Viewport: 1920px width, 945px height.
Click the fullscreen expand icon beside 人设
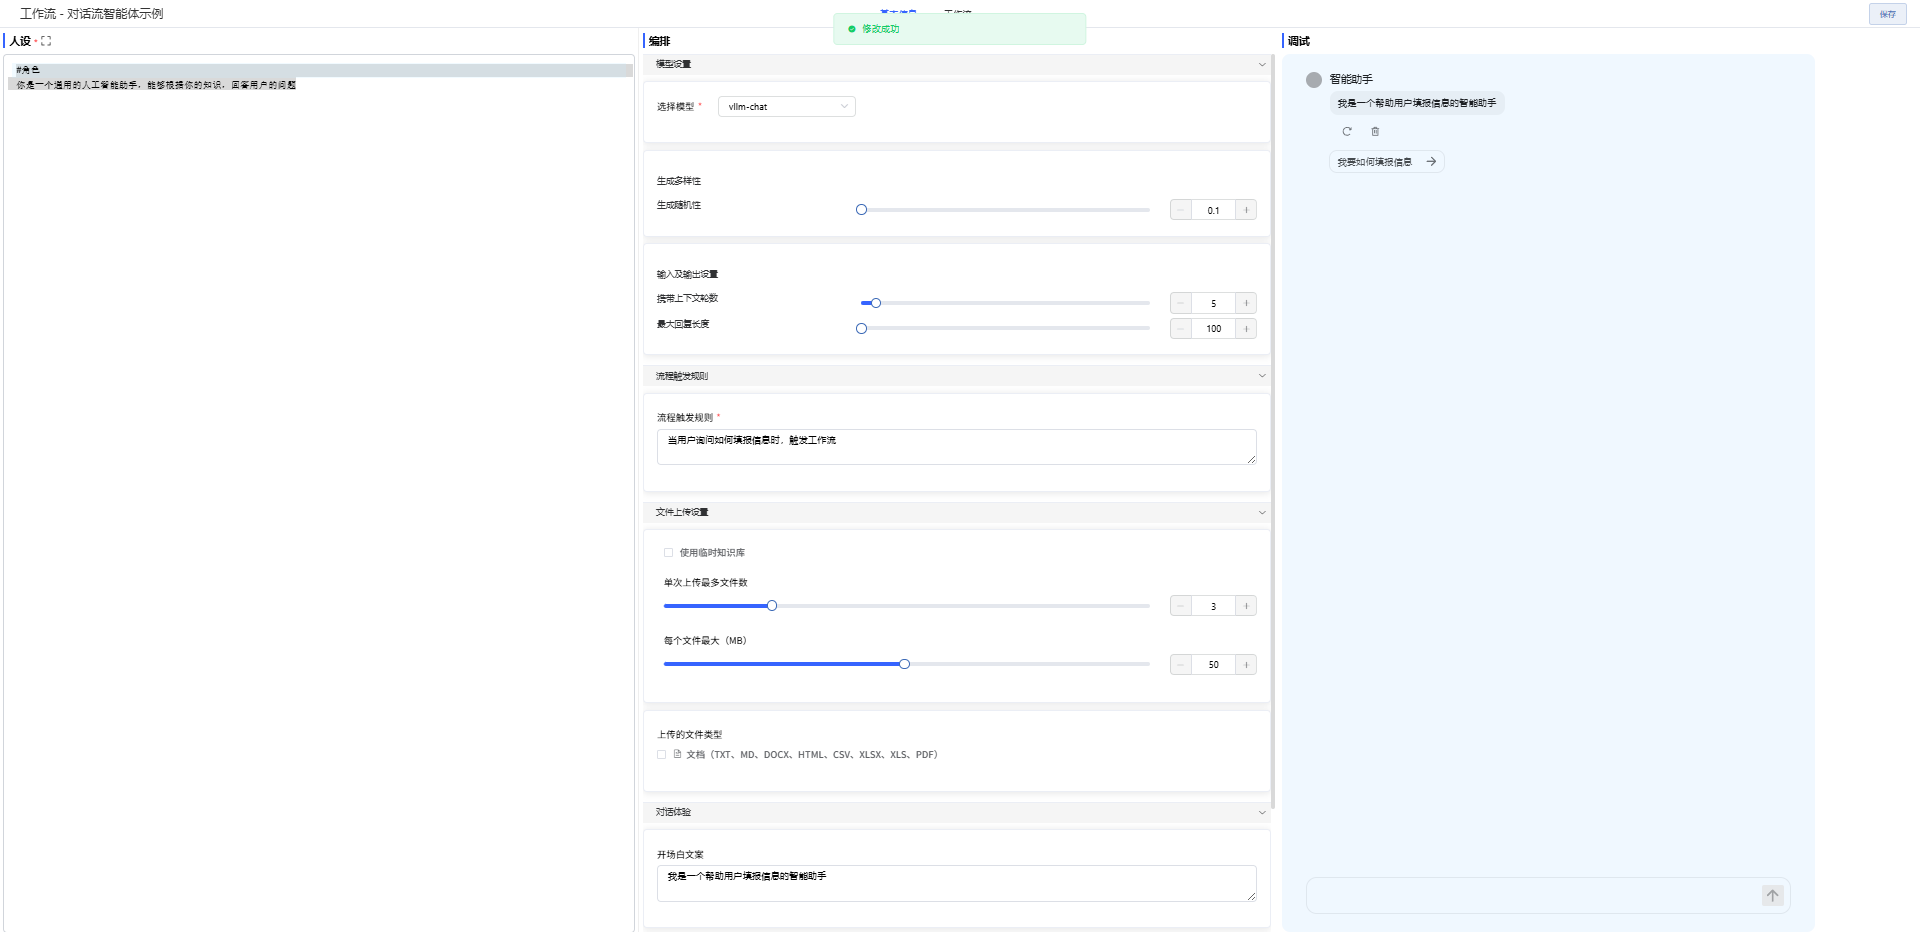click(46, 41)
